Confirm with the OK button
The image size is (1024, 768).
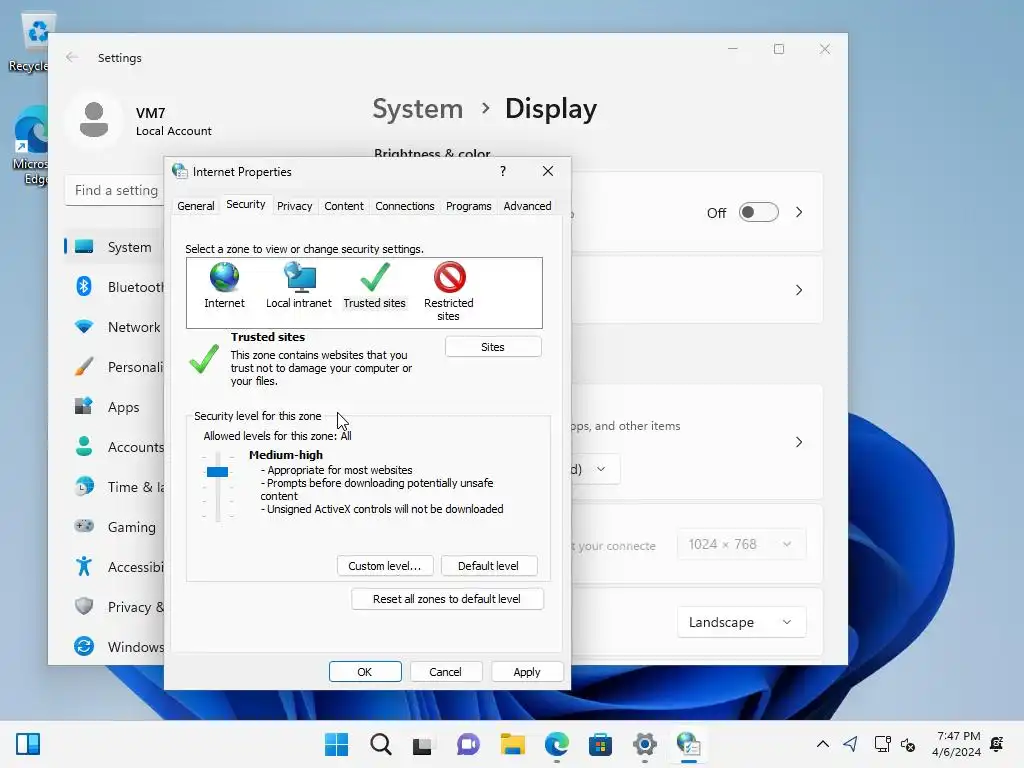[x=364, y=671]
